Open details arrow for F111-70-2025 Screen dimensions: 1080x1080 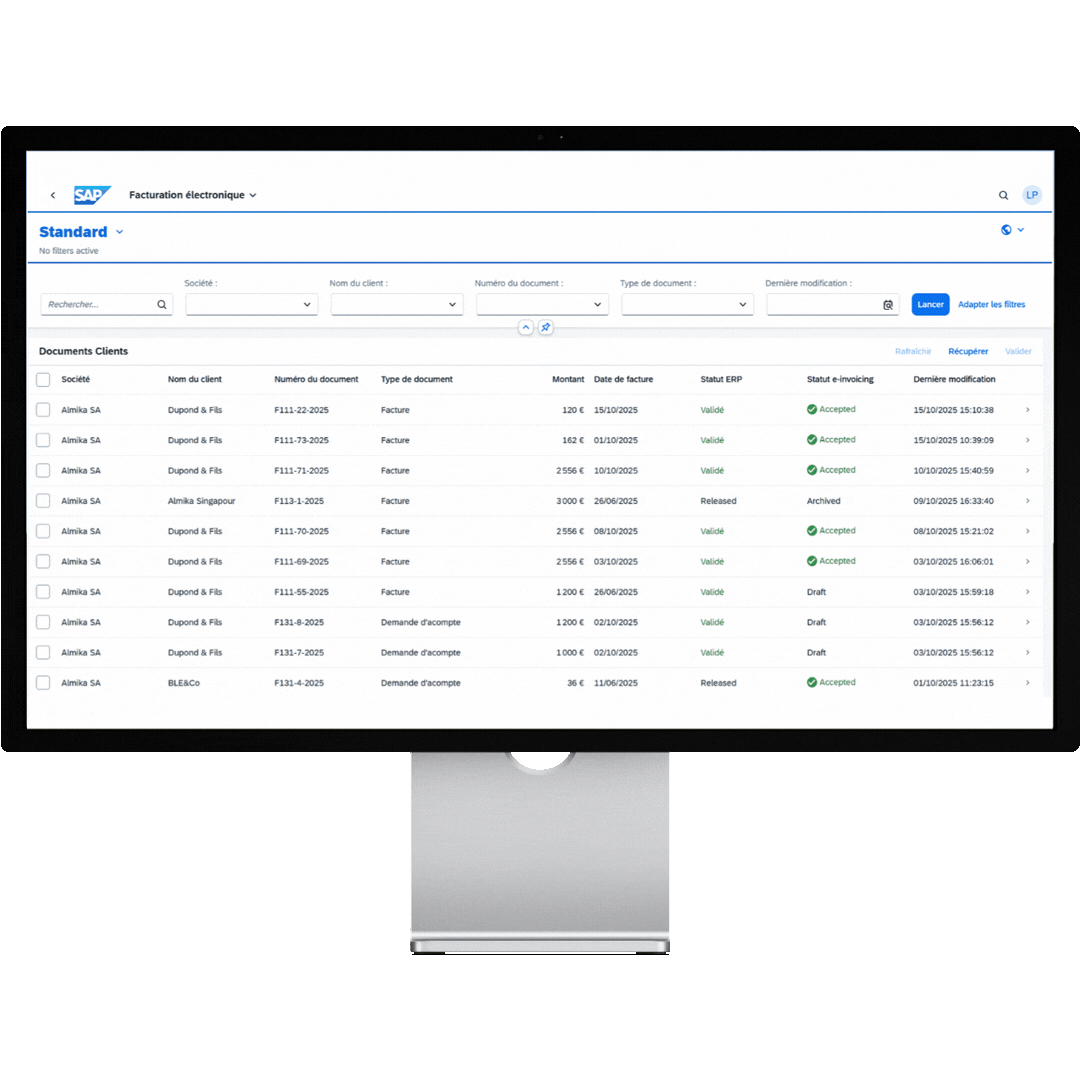(1028, 531)
